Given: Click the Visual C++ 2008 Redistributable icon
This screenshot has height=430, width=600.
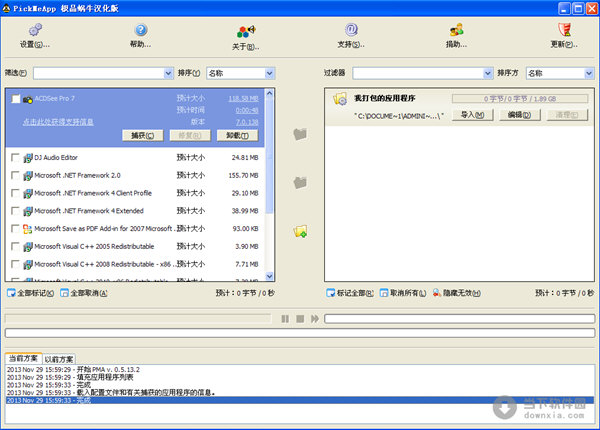Looking at the screenshot, I should [x=28, y=264].
